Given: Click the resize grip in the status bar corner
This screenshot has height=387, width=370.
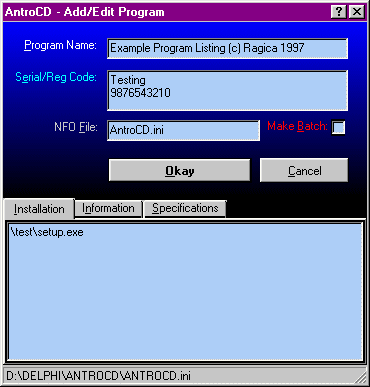Looking at the screenshot, I should 360,377.
